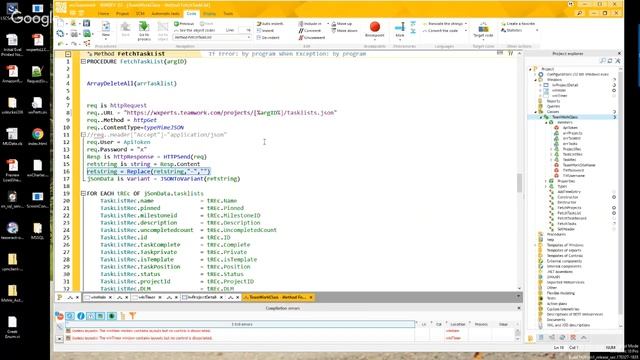Click the Target code icon
Viewport: 640px width, 360px height.
click(x=483, y=28)
